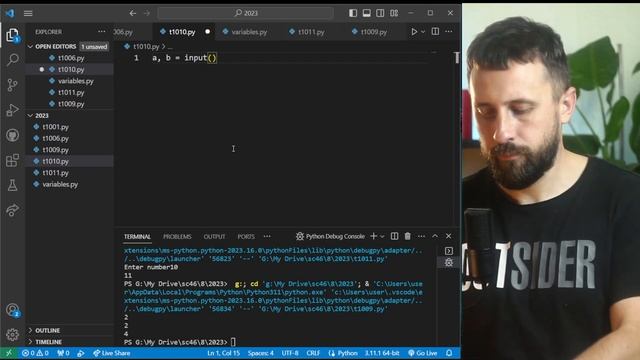Open the remote window indicator
The image size is (640, 360).
tap(9, 353)
